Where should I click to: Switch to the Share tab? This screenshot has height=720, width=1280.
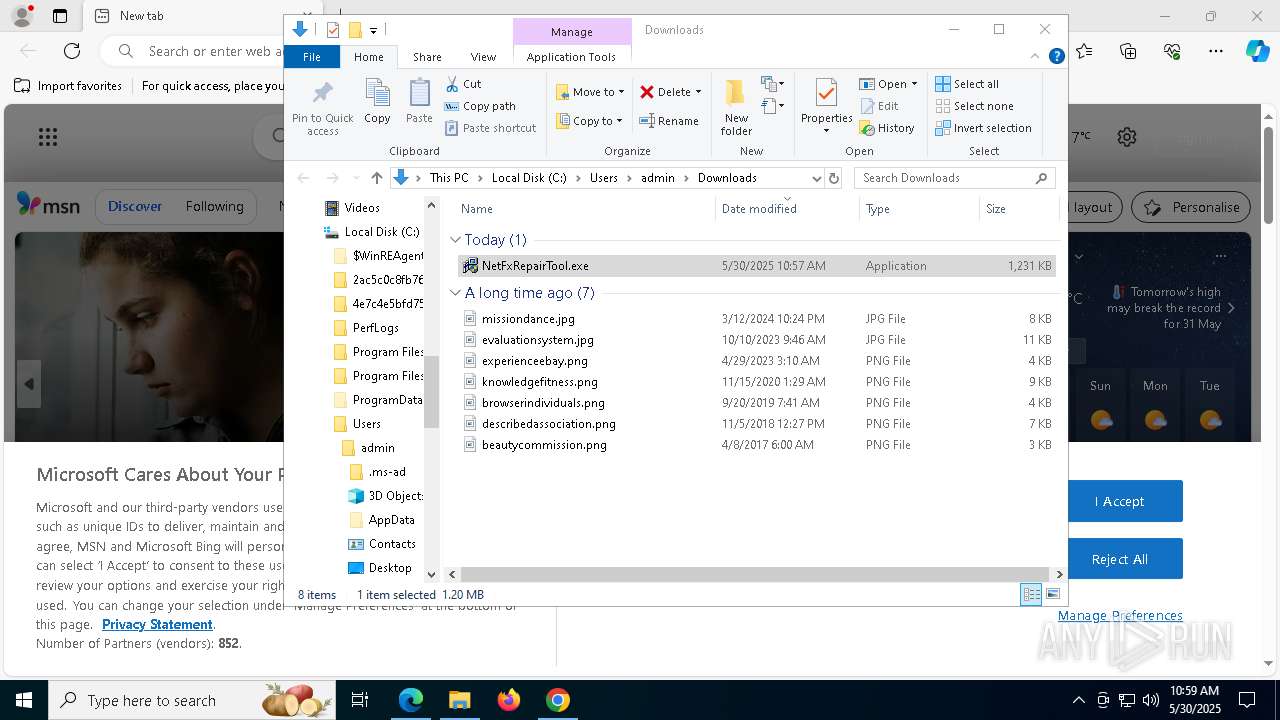tap(427, 57)
